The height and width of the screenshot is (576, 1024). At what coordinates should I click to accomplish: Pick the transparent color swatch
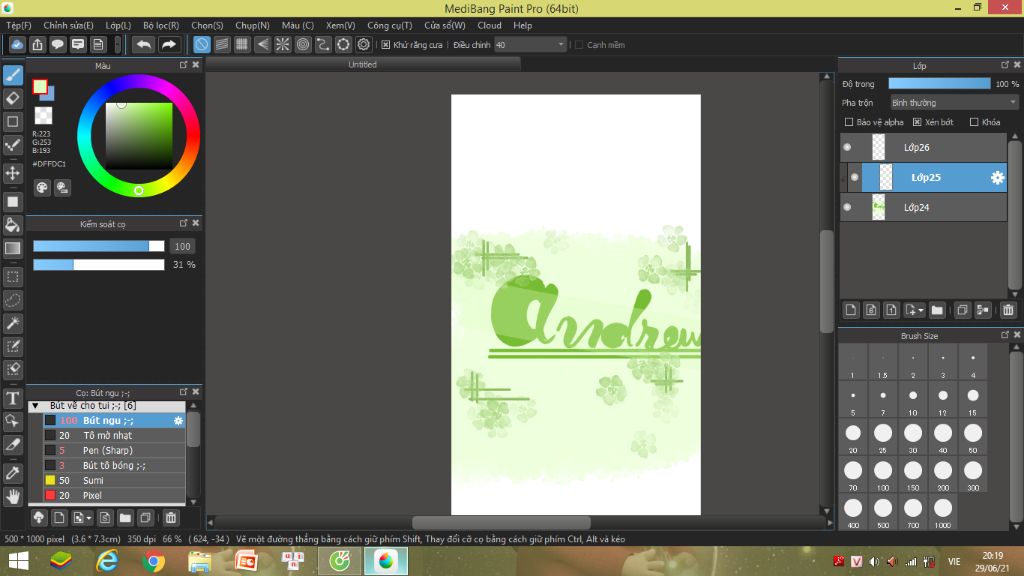[x=43, y=116]
